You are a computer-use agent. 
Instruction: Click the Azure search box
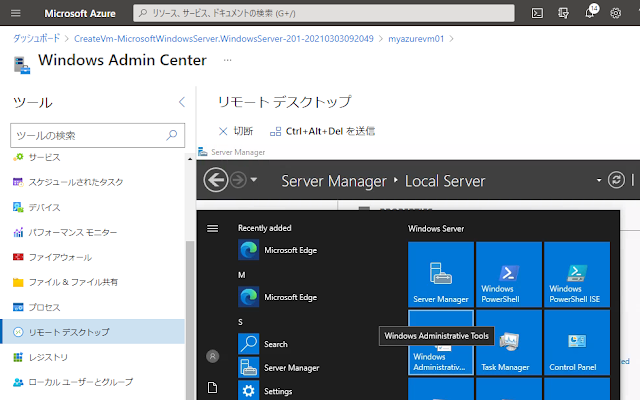coord(324,13)
